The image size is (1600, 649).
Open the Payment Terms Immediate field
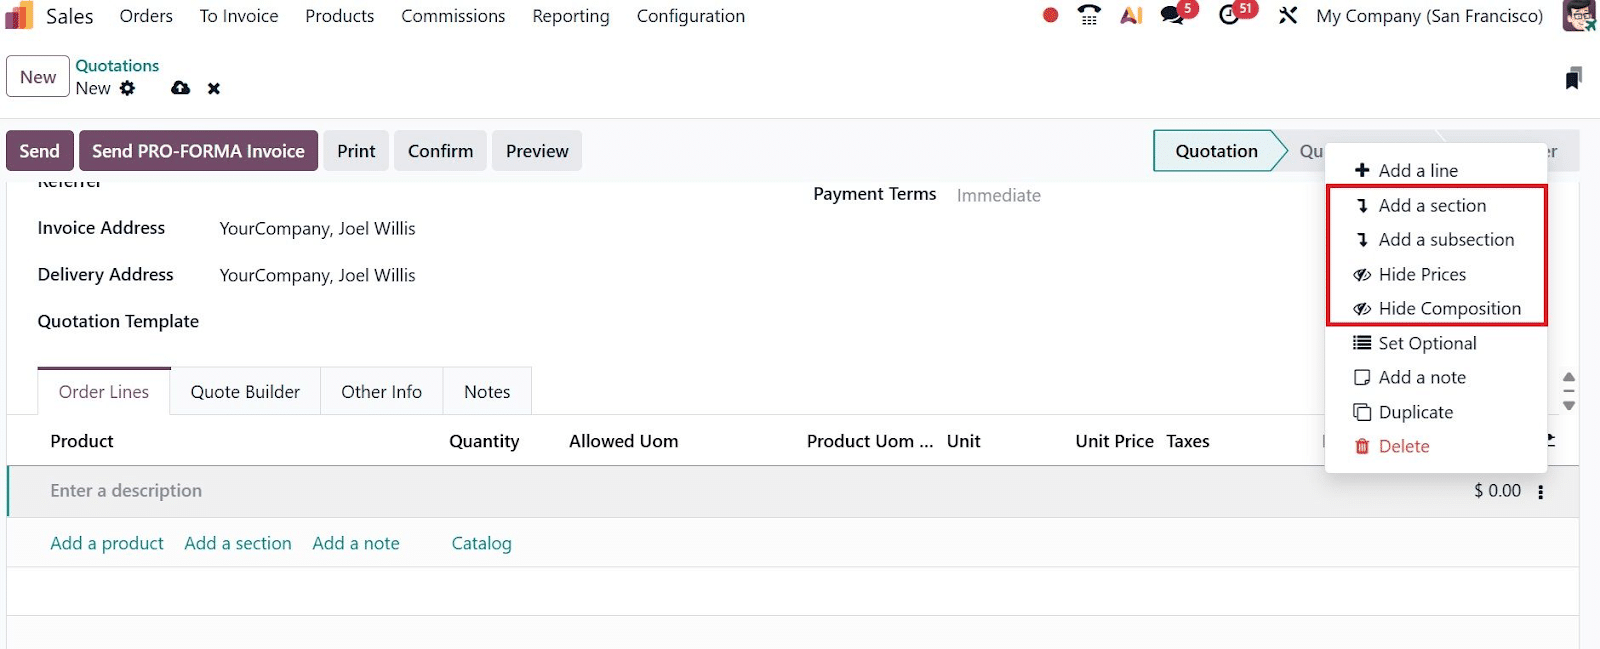998,195
